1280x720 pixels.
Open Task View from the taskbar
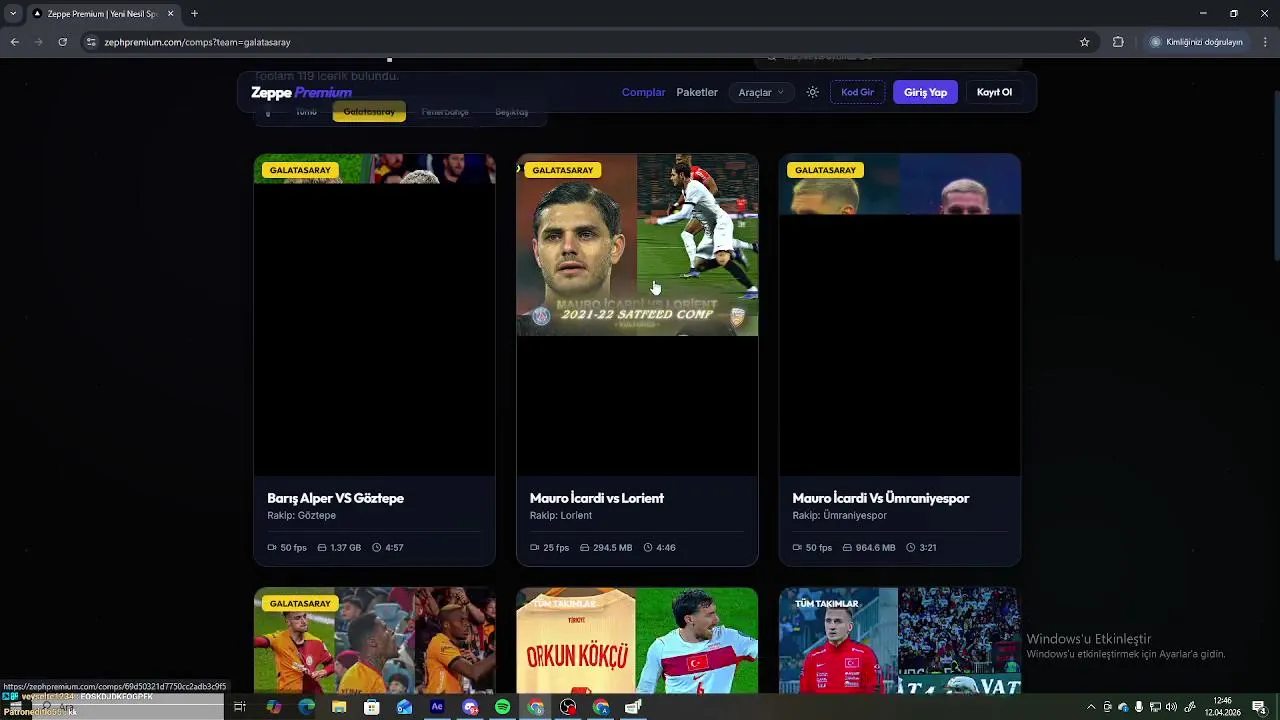coord(240,707)
